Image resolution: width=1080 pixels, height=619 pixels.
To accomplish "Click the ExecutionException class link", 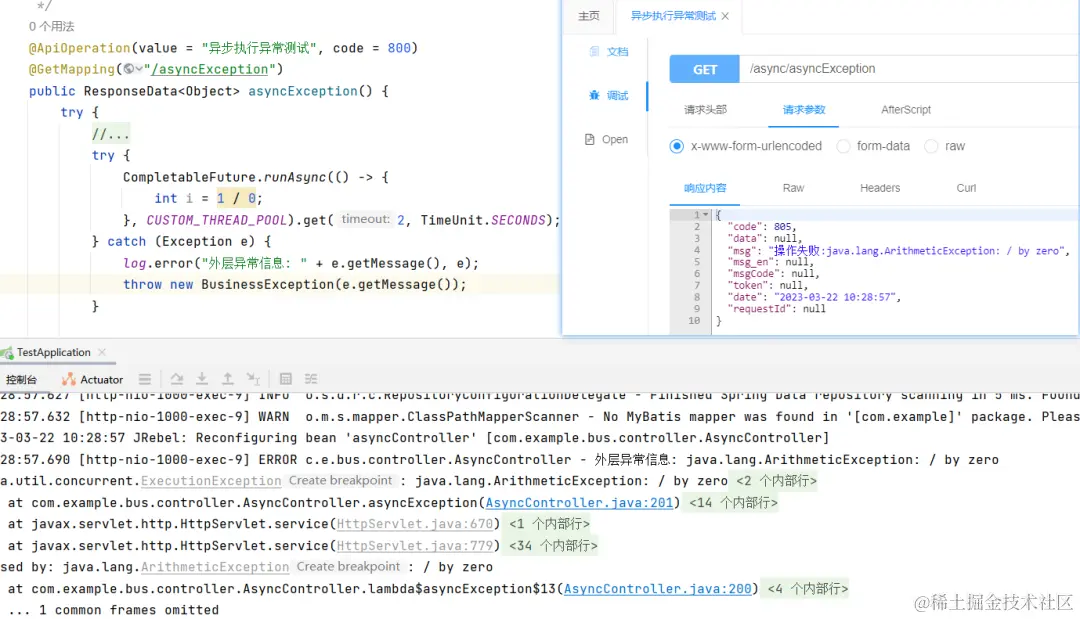I will (211, 481).
